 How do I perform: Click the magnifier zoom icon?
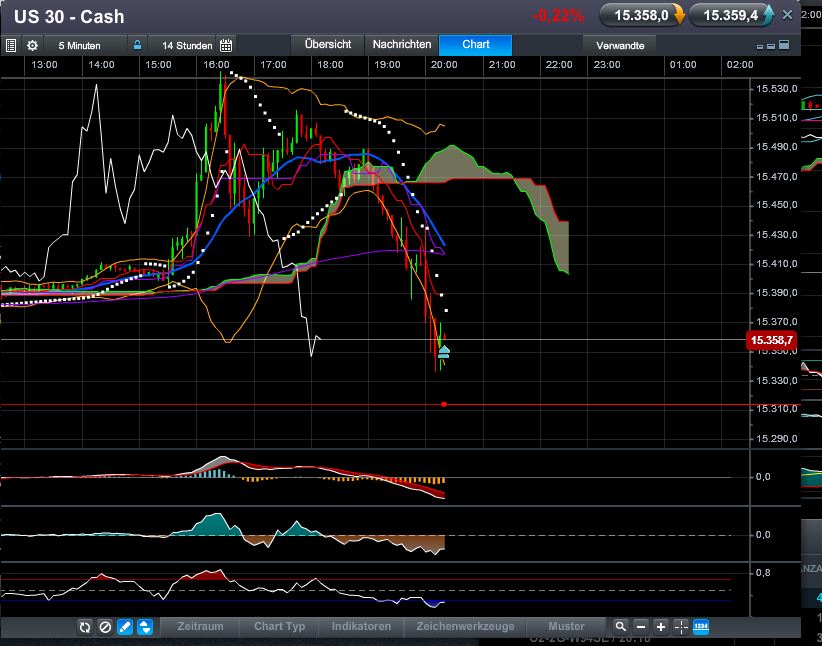coord(621,627)
